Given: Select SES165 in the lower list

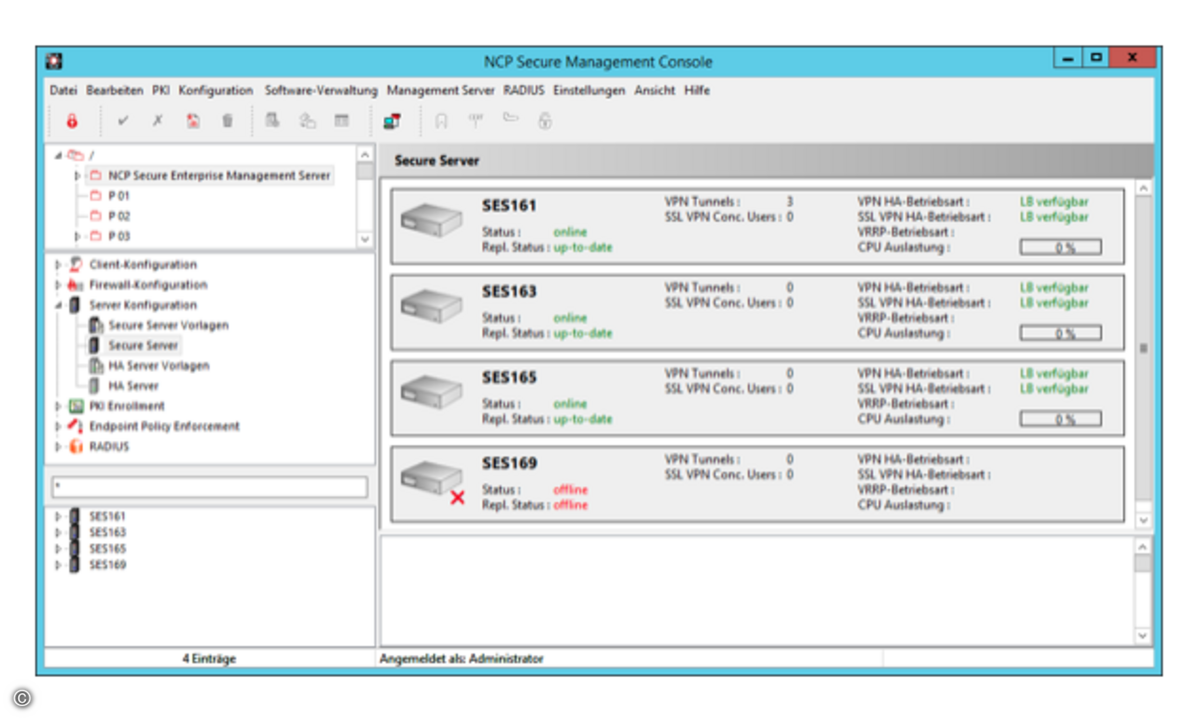Looking at the screenshot, I should tap(107, 549).
